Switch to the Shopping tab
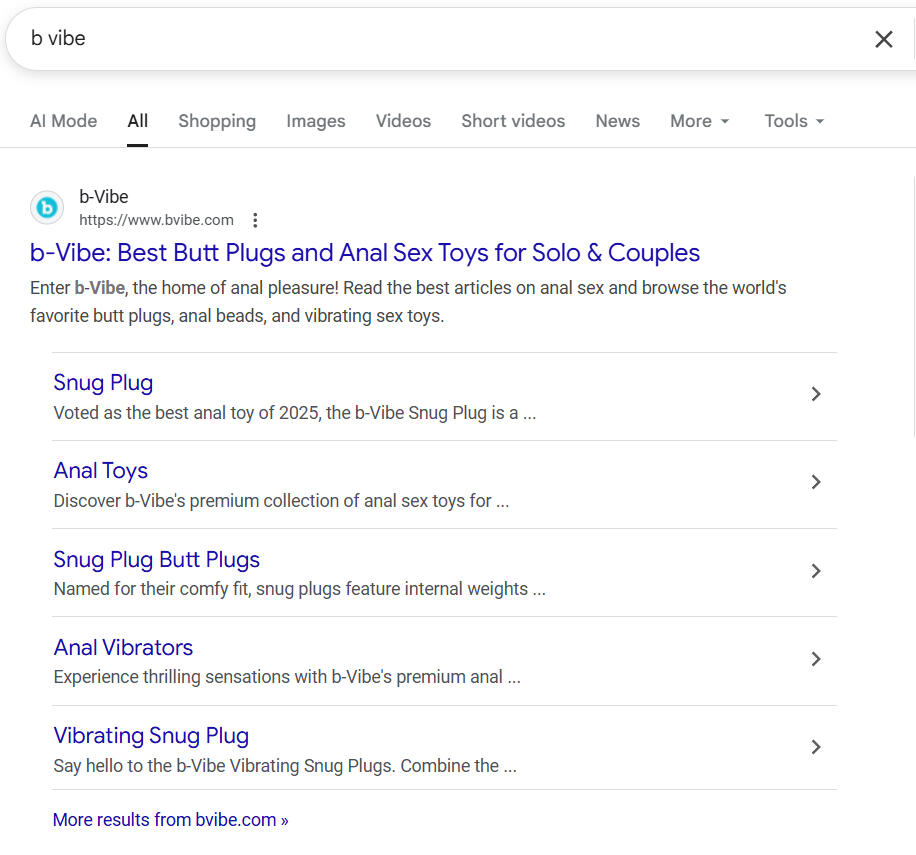This screenshot has width=916, height=855. pos(217,121)
